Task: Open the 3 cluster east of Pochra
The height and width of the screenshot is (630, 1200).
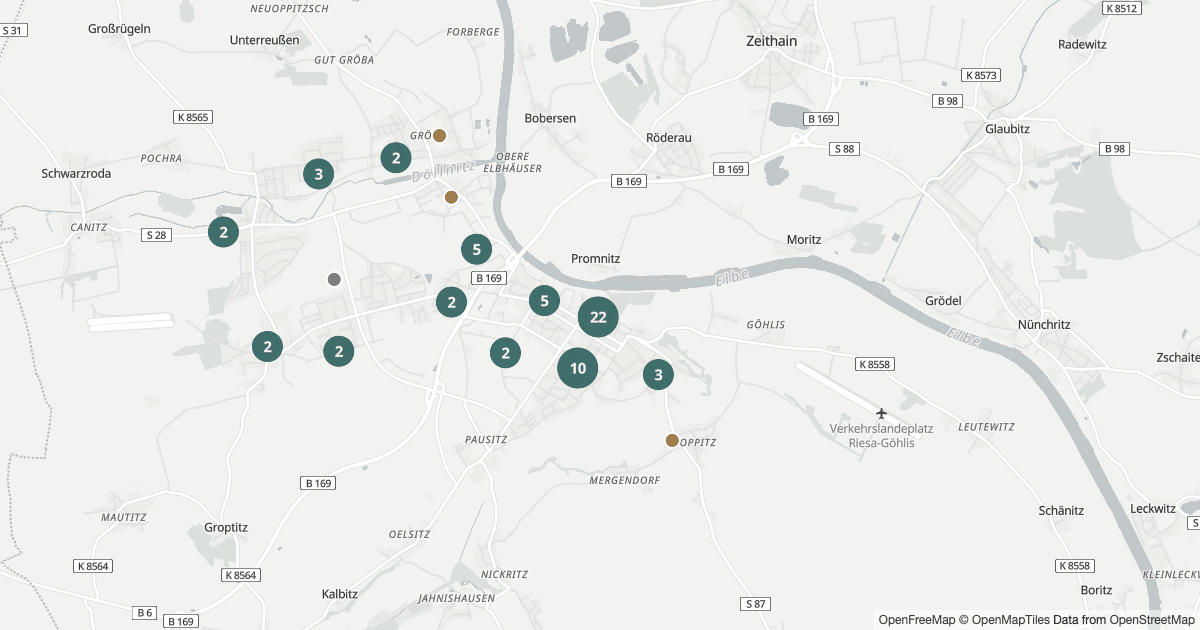Action: point(319,174)
